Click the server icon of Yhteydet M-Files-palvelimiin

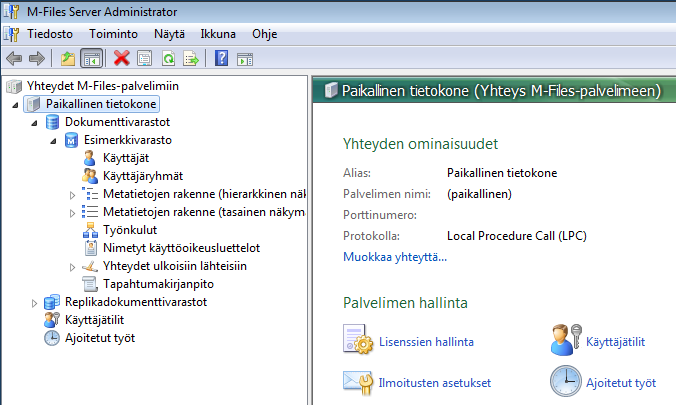point(14,86)
